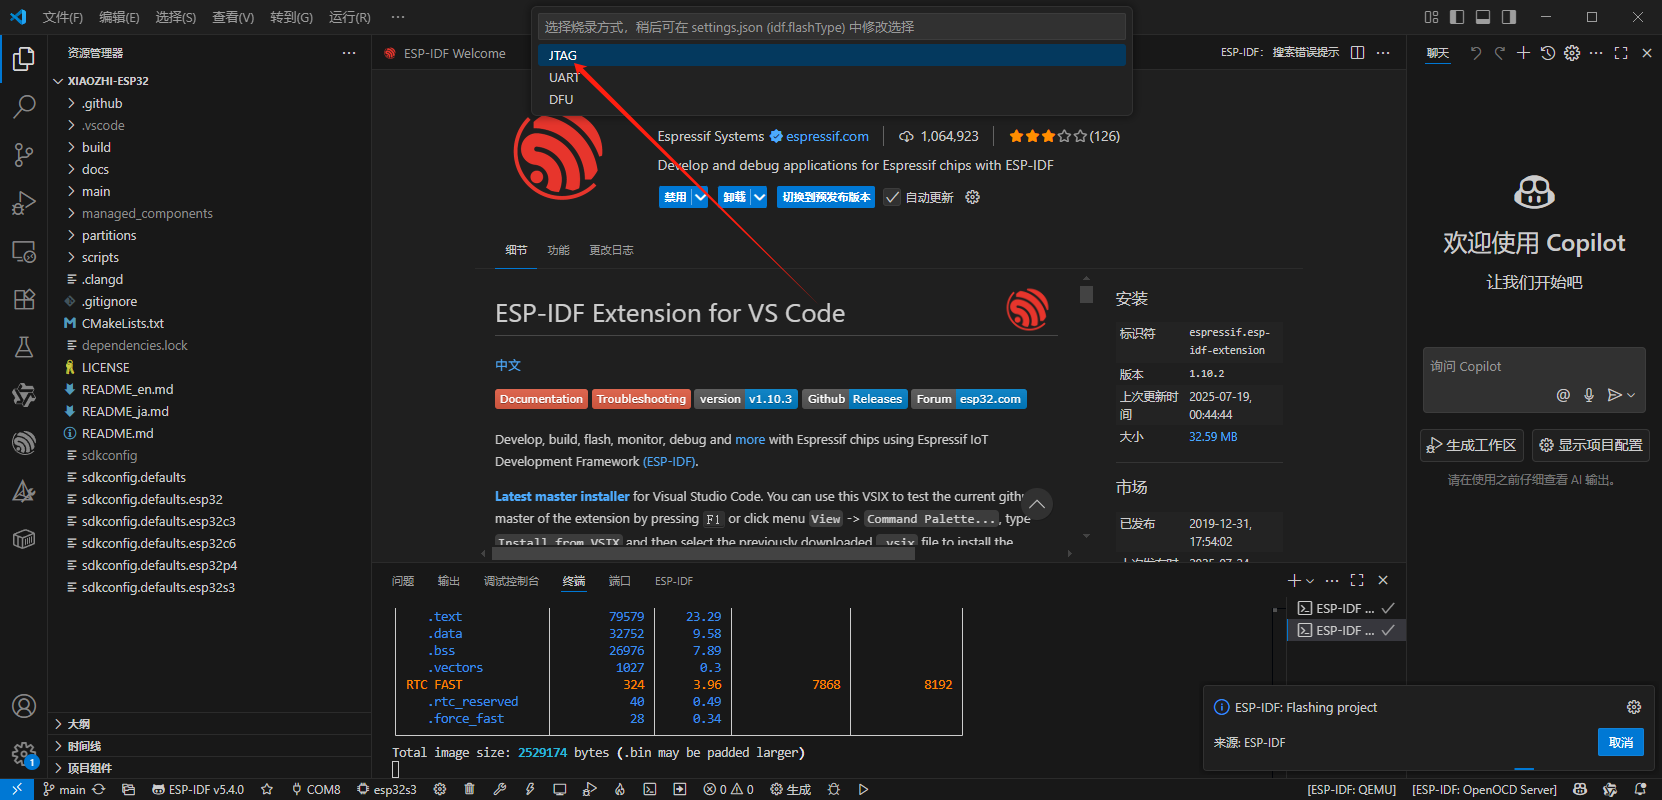Open new terminal launch profile dropdown
Viewport: 1662px width, 800px height.
(x=1310, y=581)
